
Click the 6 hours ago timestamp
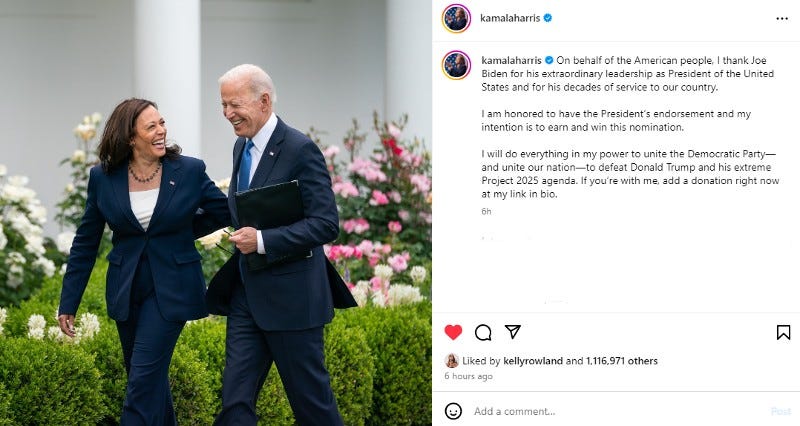pos(468,376)
